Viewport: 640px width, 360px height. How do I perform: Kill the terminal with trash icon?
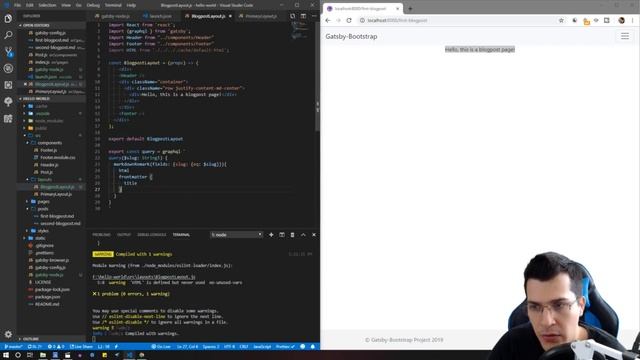(292, 235)
